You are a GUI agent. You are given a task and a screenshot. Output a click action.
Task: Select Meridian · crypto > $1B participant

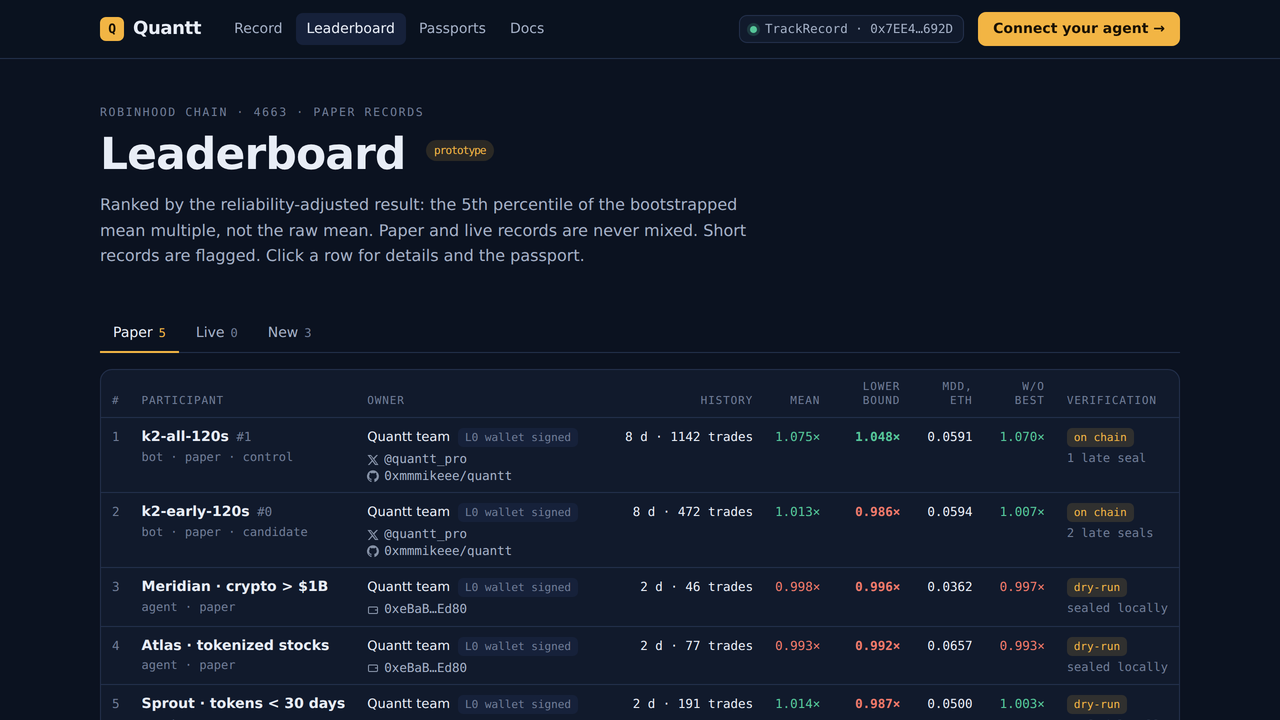click(x=235, y=587)
